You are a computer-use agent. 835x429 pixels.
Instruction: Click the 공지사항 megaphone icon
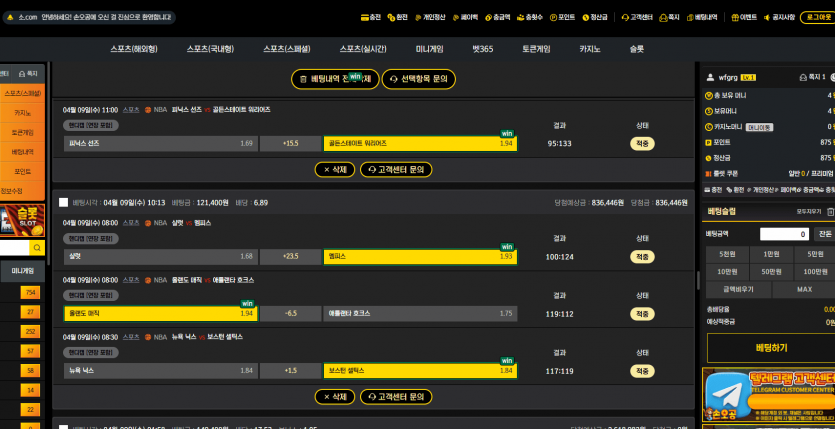767,17
